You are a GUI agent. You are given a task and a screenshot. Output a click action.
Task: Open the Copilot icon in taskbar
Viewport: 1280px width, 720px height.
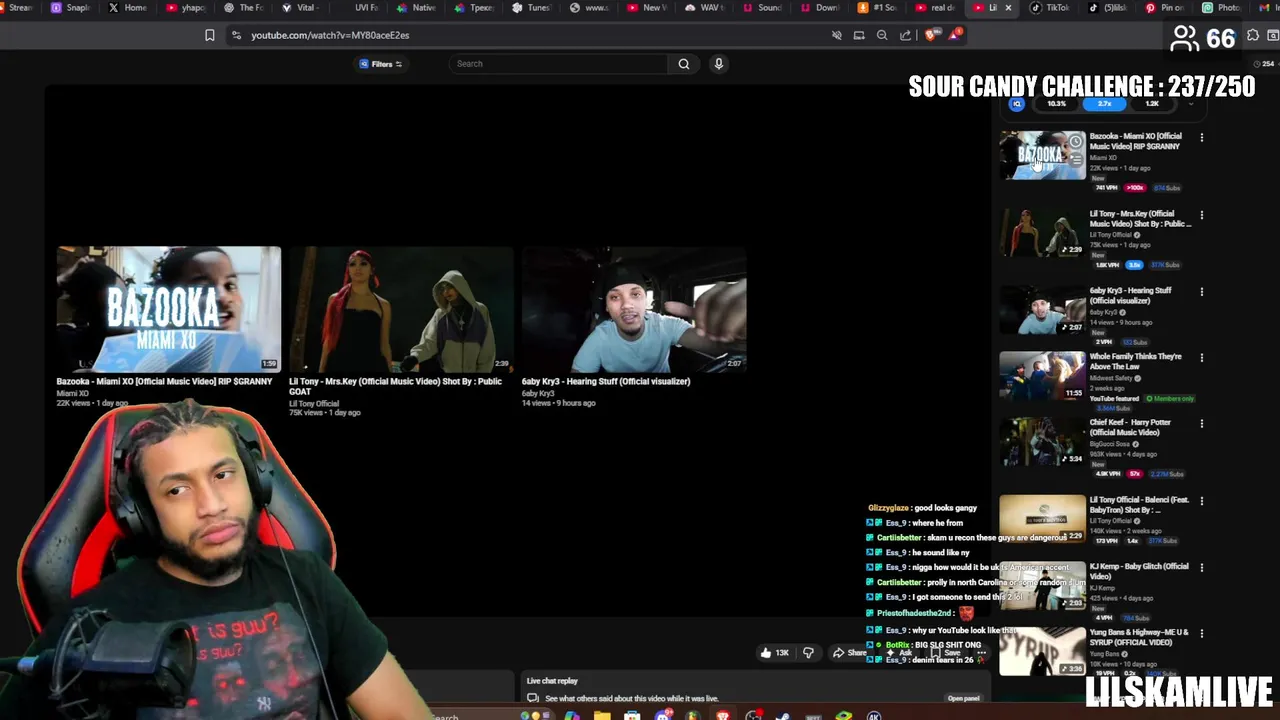pyautogui.click(x=572, y=716)
